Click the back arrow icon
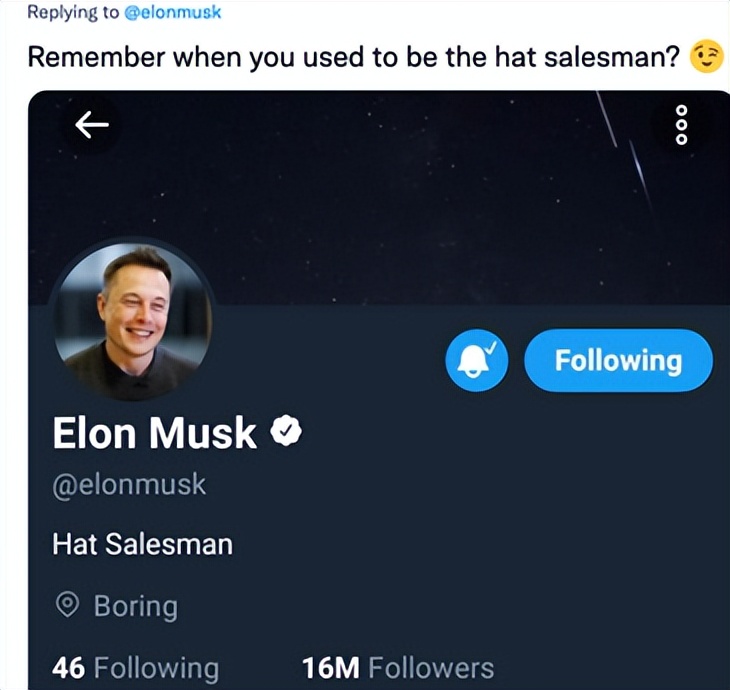730x690 pixels. 92,125
